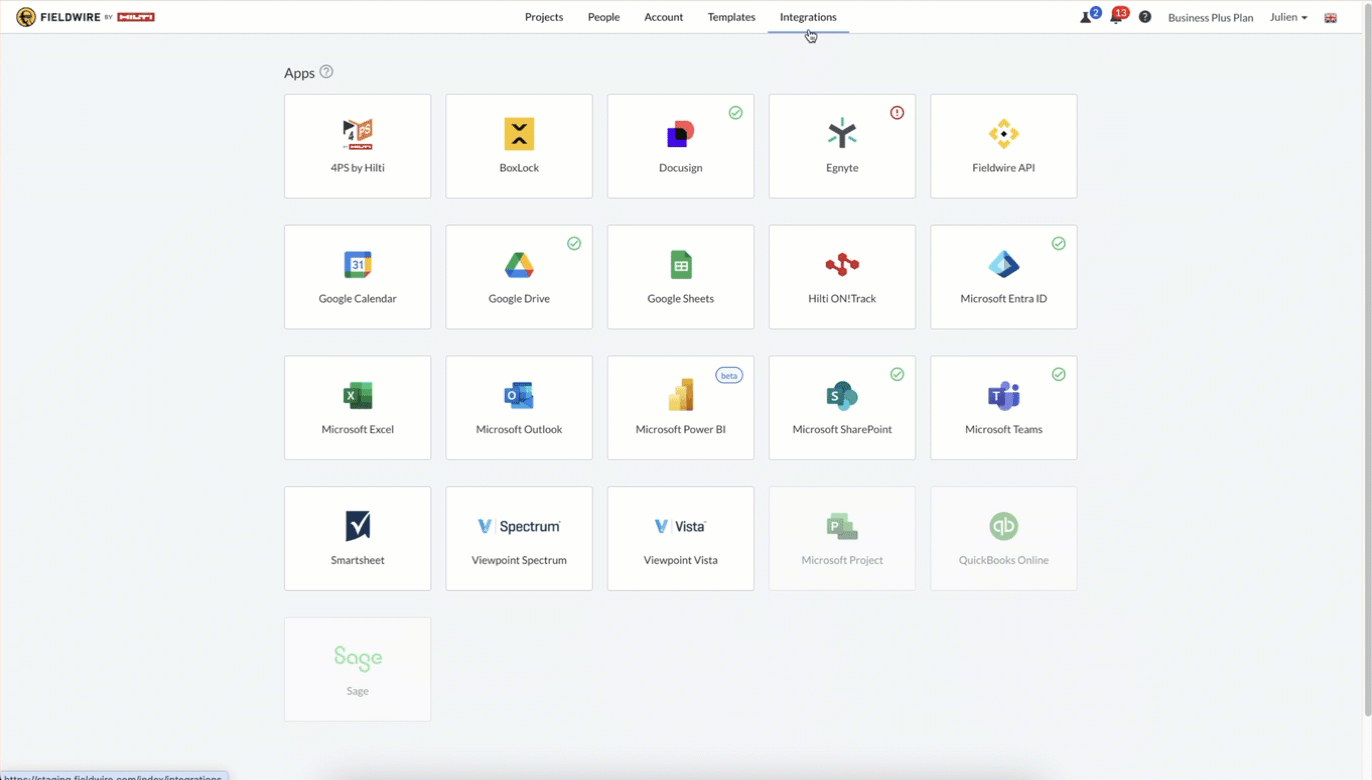1372x780 pixels.
Task: Expand the Julien user dropdown
Action: pos(1288,17)
